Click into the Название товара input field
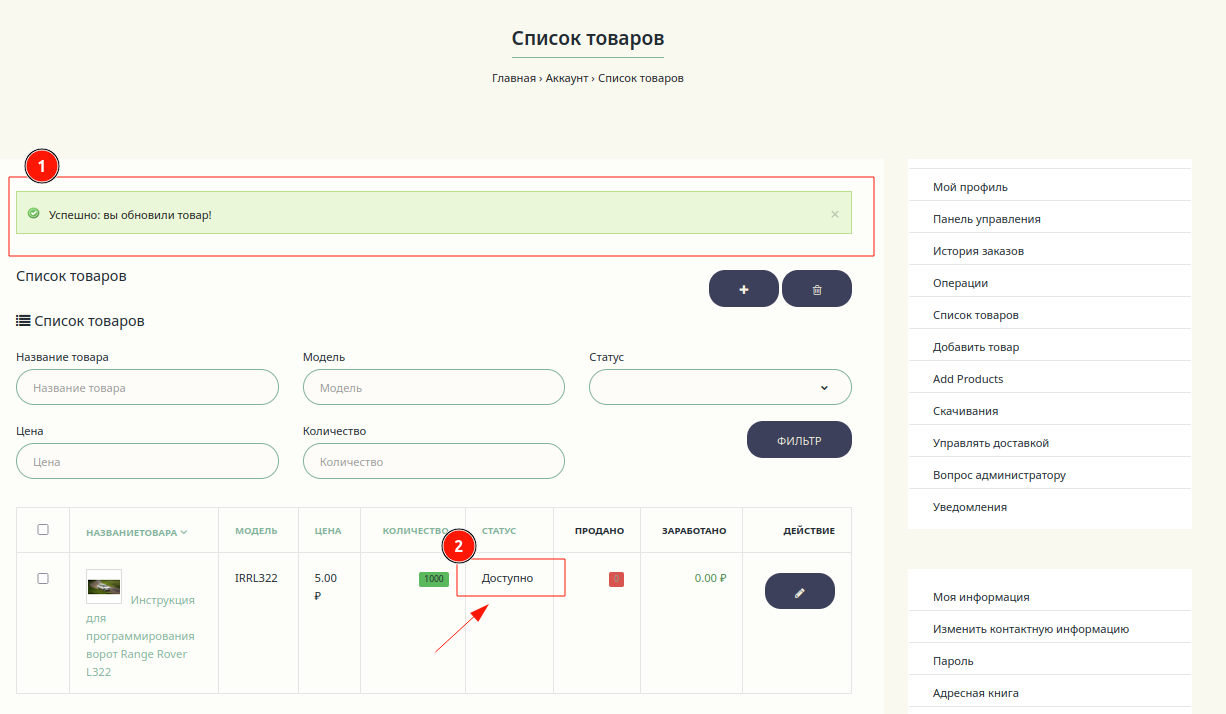1226x714 pixels. point(147,387)
